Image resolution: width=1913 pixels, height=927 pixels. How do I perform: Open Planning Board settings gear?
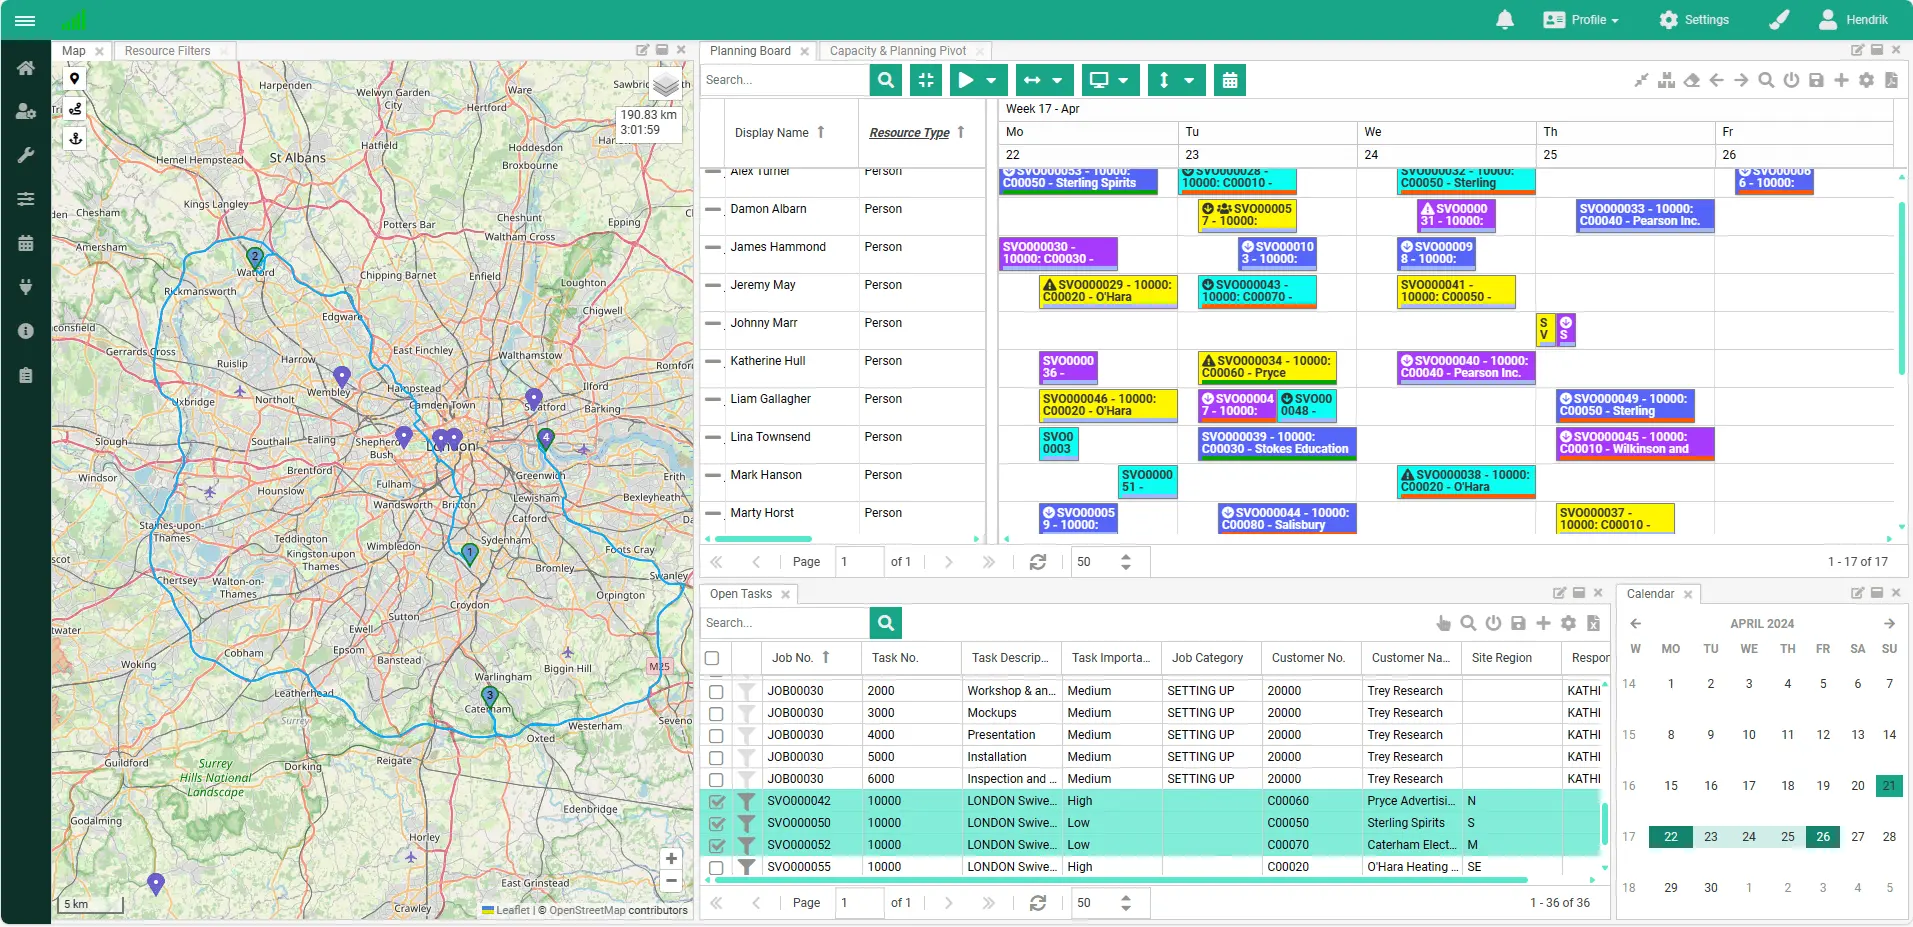pyautogui.click(x=1864, y=80)
